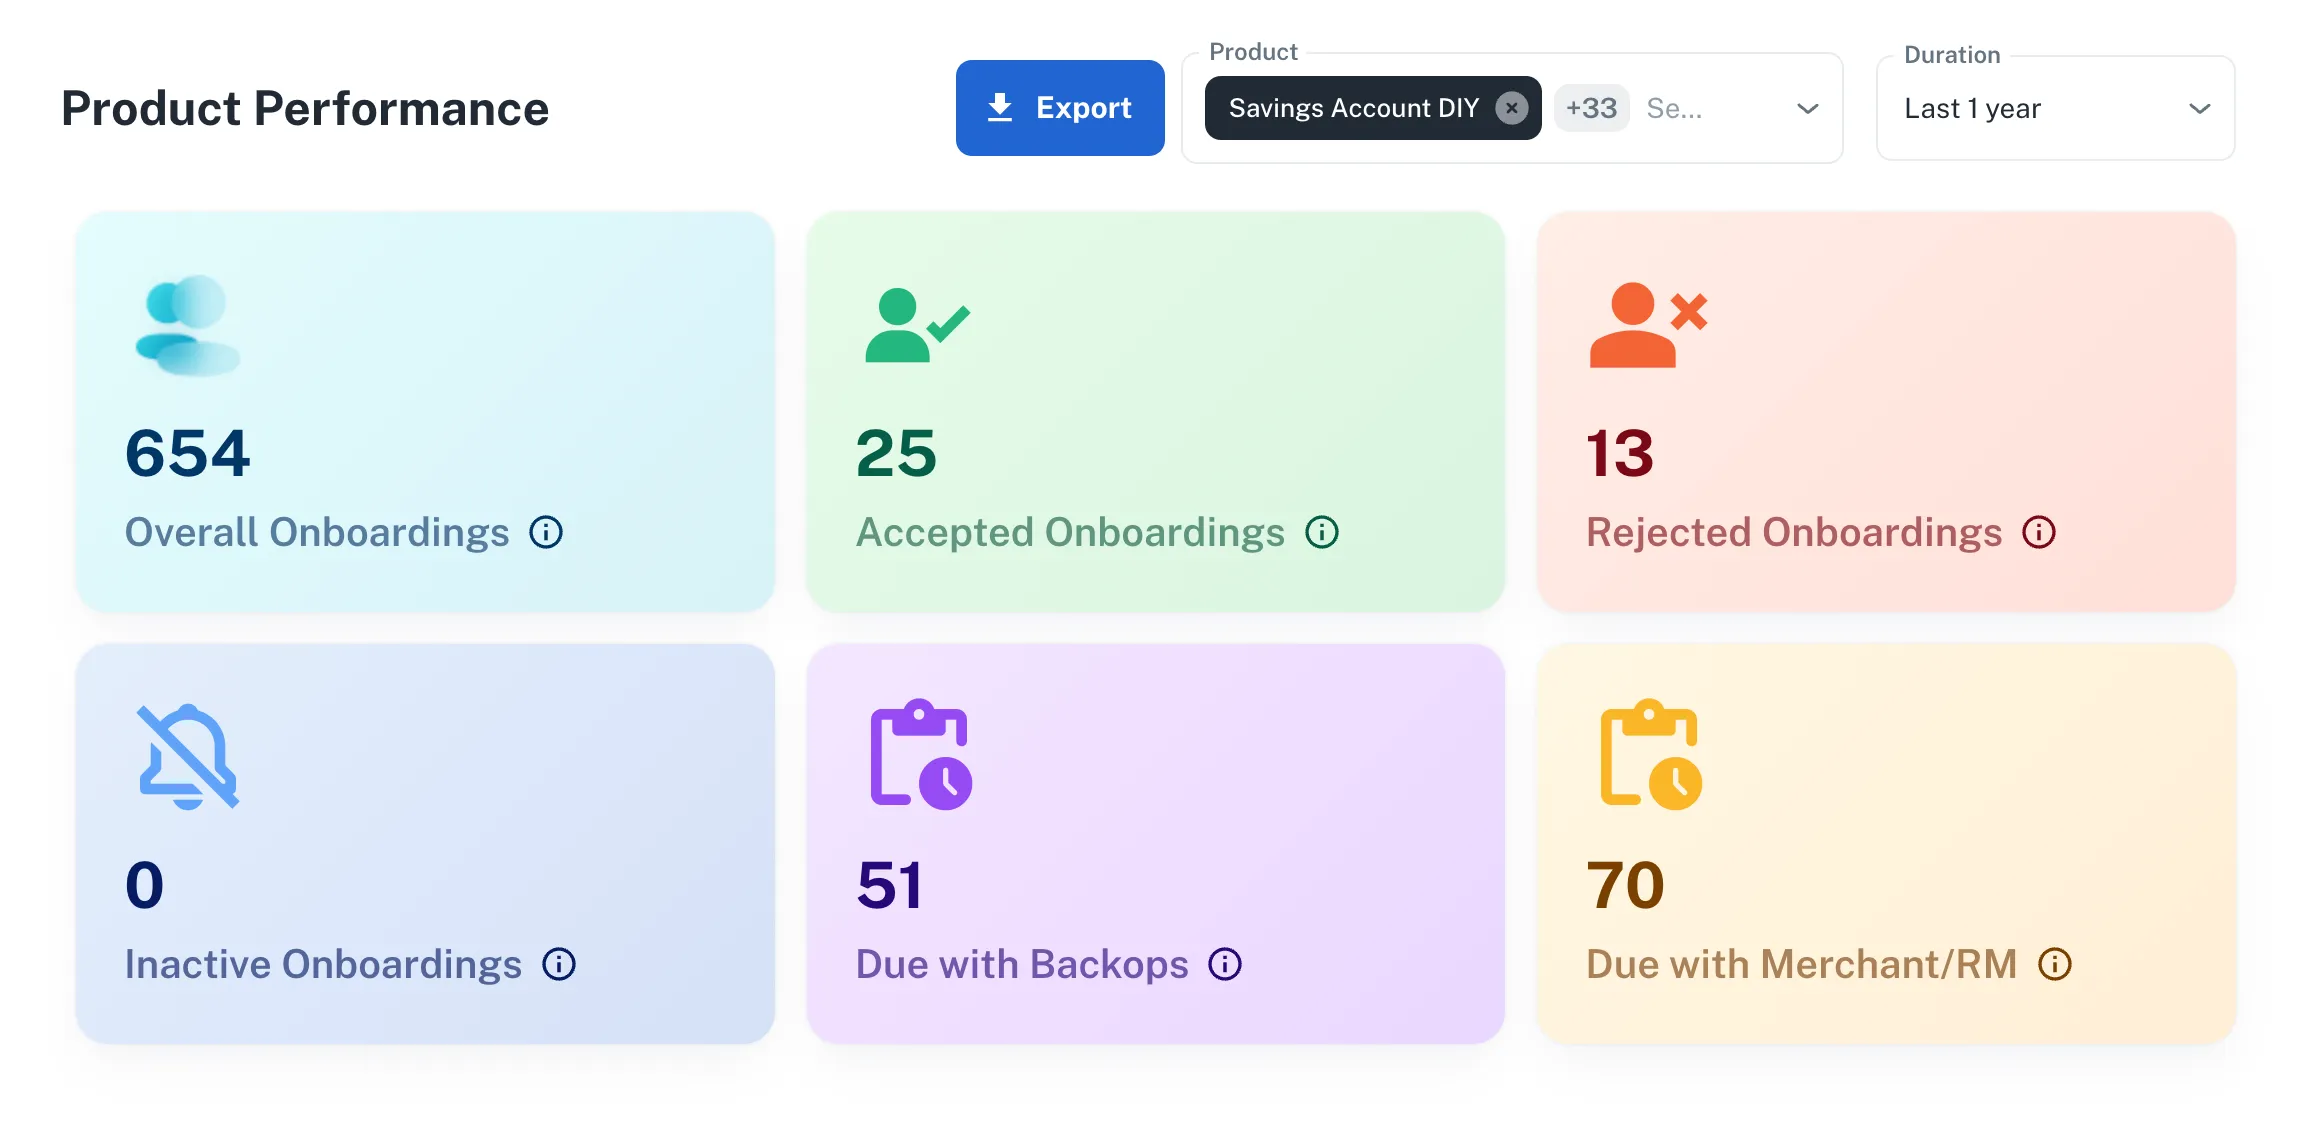
Task: Click the Export button
Action: tap(1060, 108)
